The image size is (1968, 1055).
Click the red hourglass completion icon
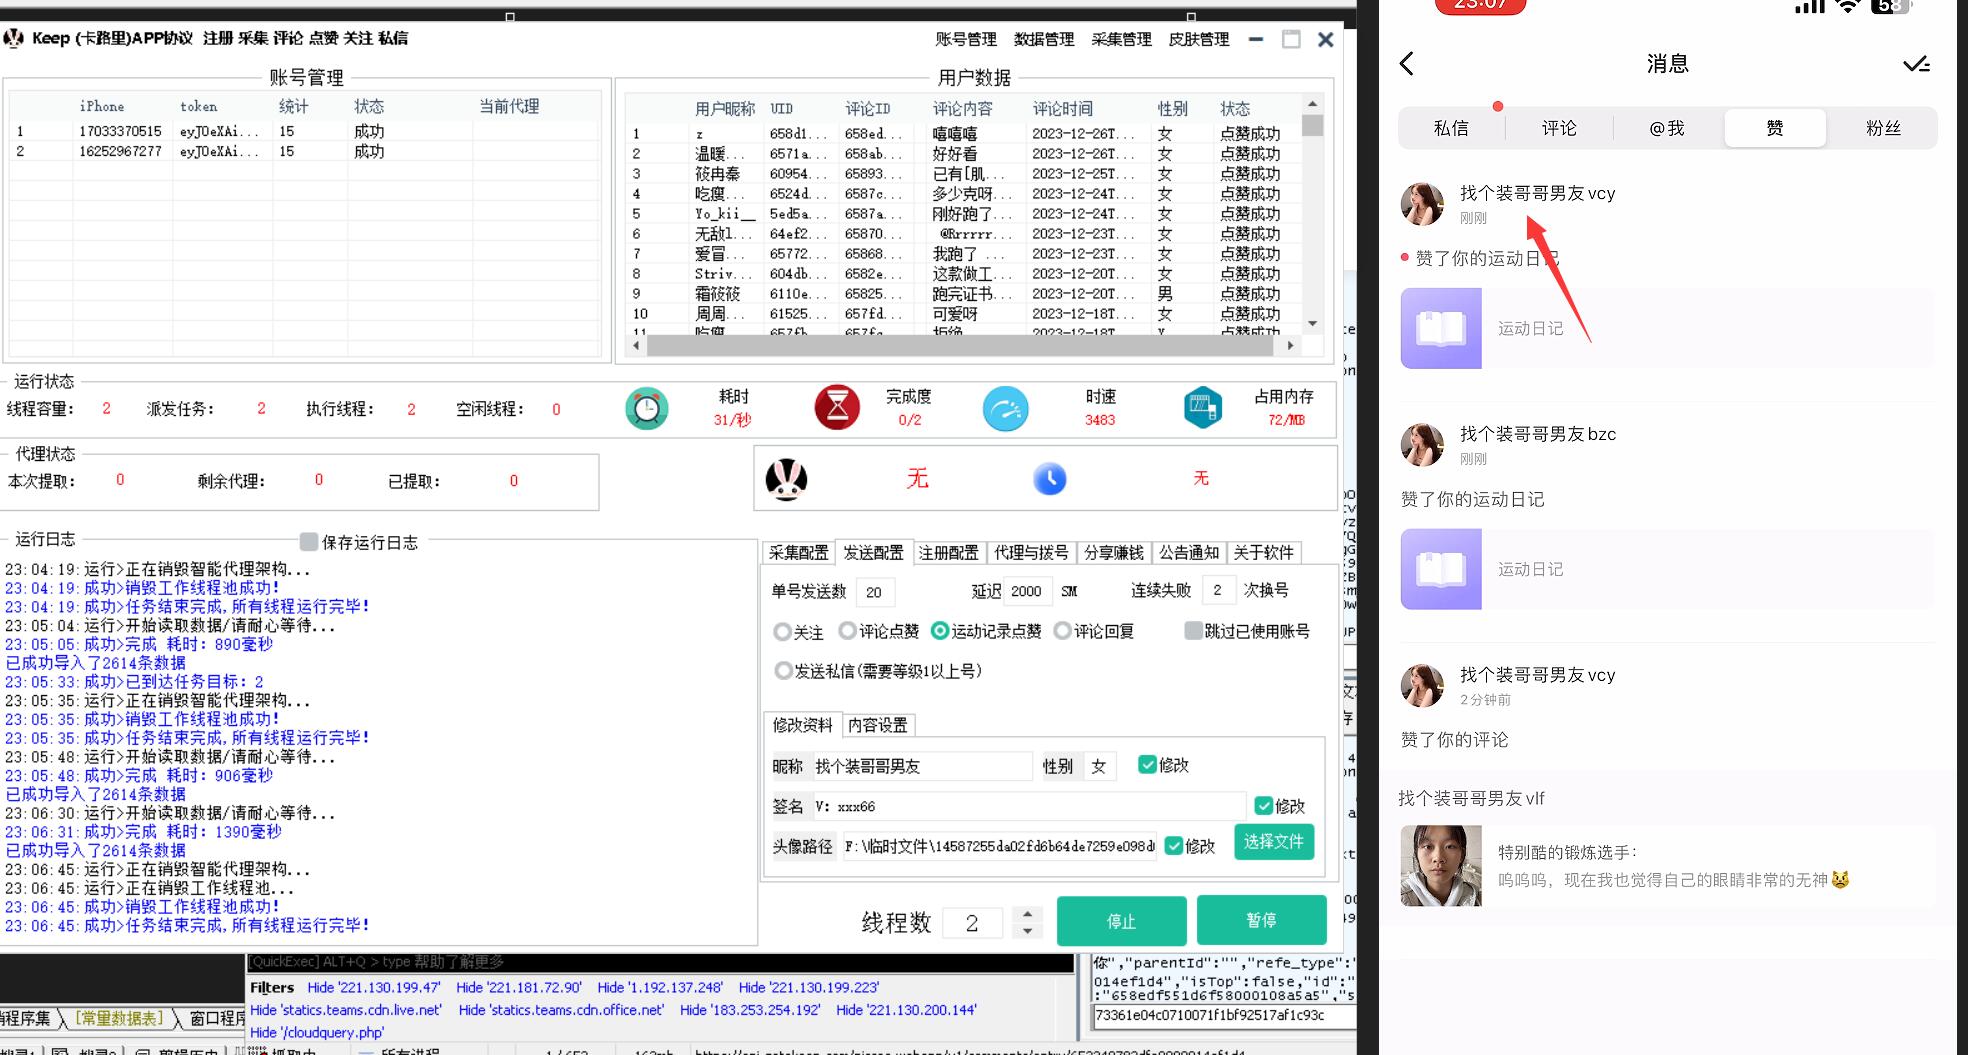(x=837, y=409)
